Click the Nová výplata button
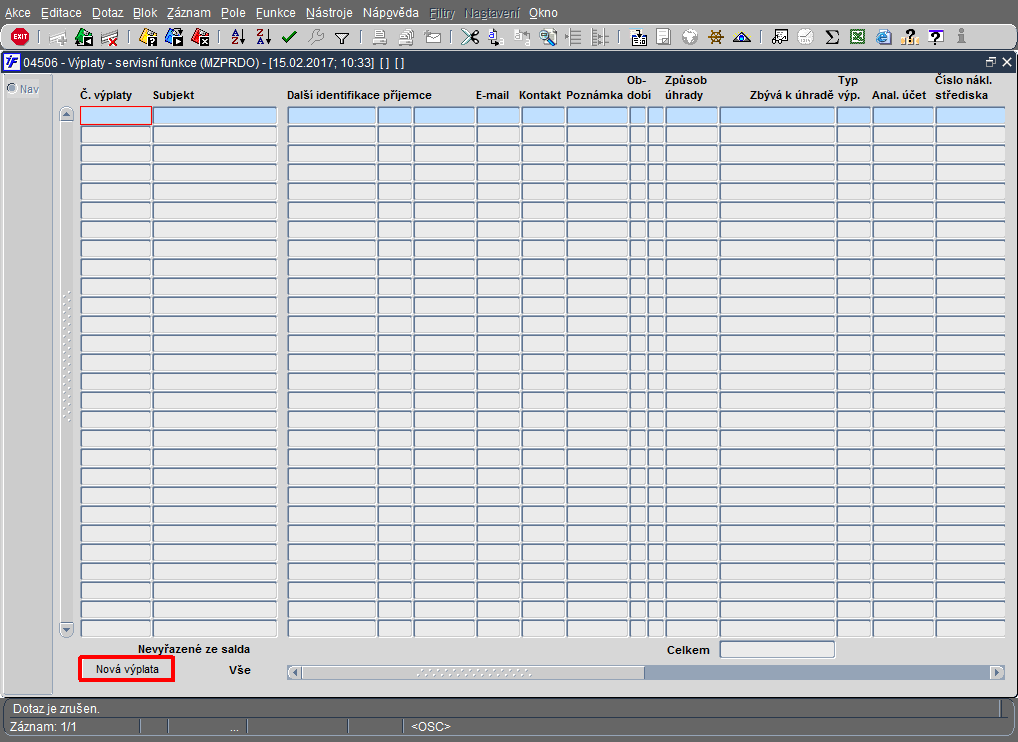This screenshot has height=742, width=1018. [127, 669]
